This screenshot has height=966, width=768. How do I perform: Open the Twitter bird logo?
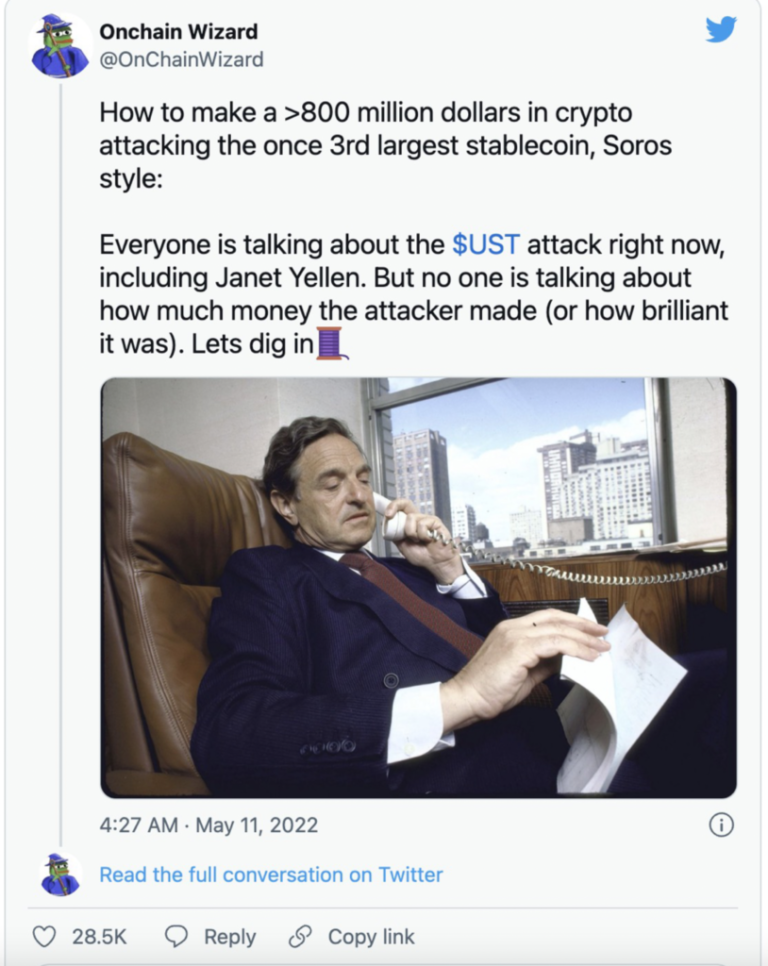[x=720, y=30]
